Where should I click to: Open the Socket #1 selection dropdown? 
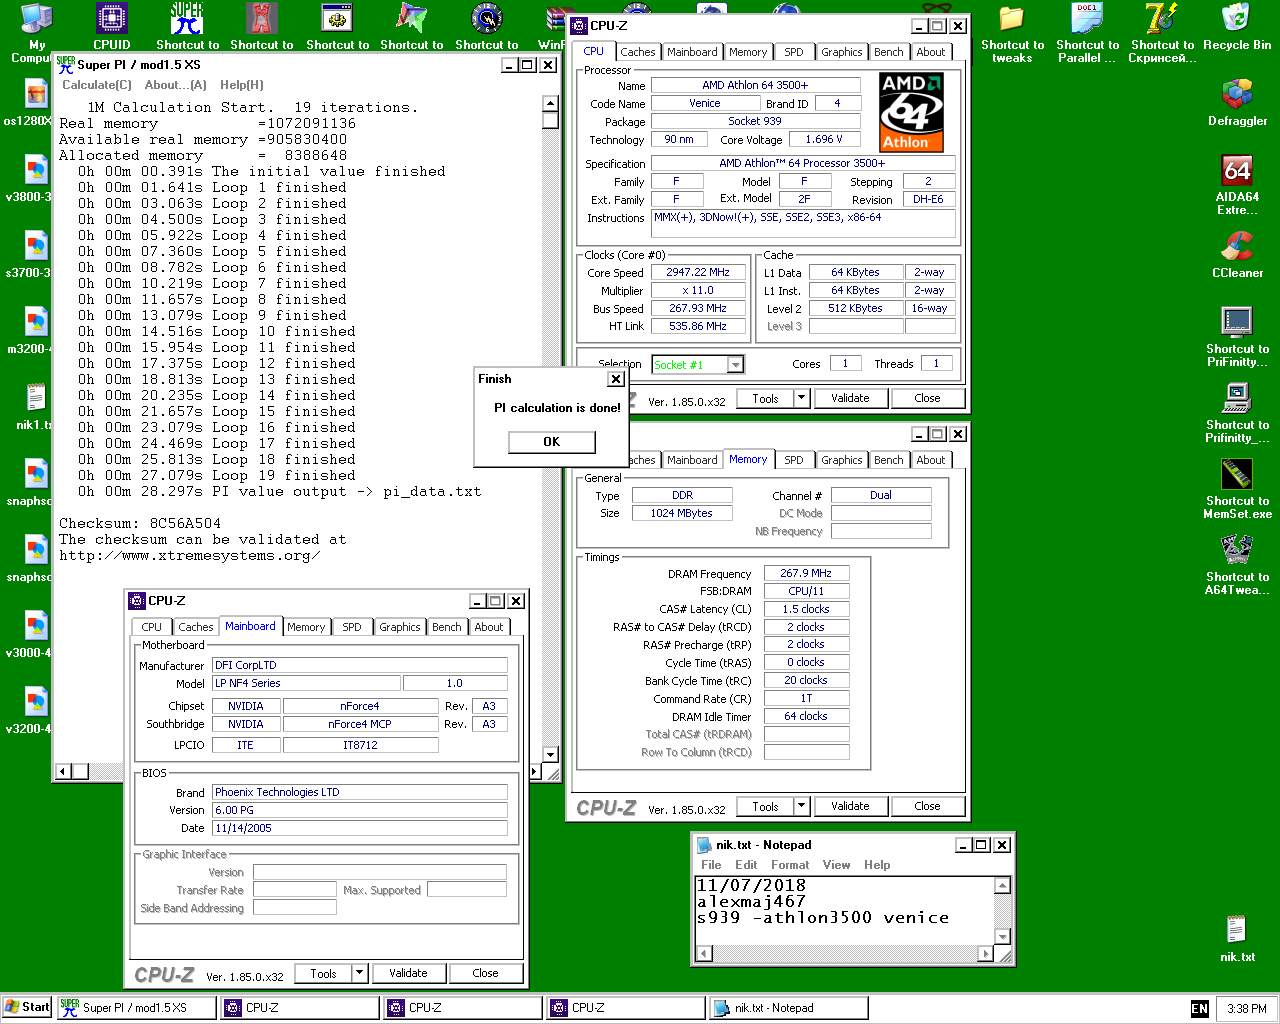pyautogui.click(x=736, y=365)
